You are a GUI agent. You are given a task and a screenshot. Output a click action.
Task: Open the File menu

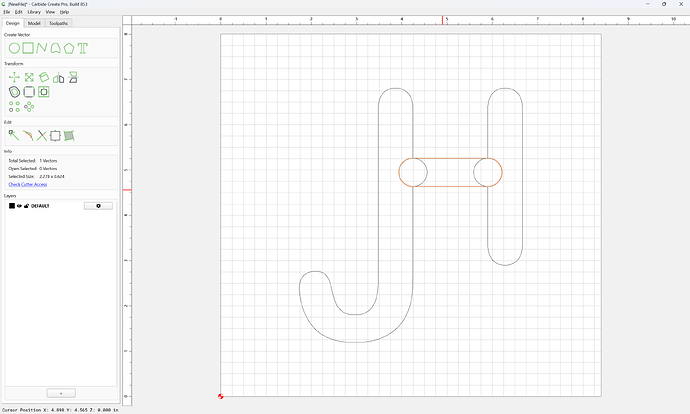coord(7,12)
